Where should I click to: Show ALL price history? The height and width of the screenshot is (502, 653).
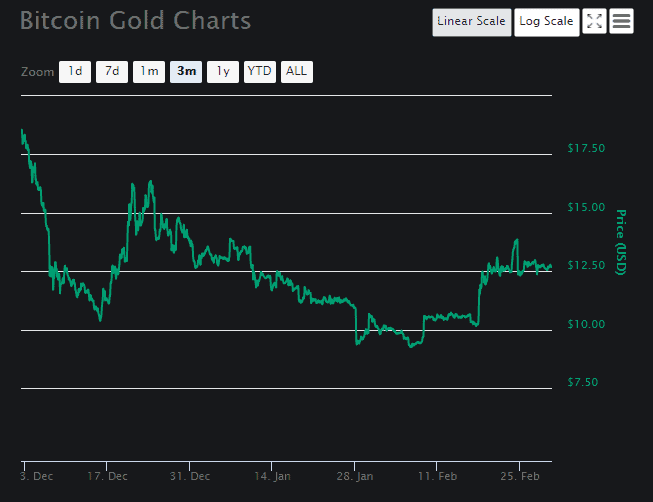pyautogui.click(x=297, y=72)
